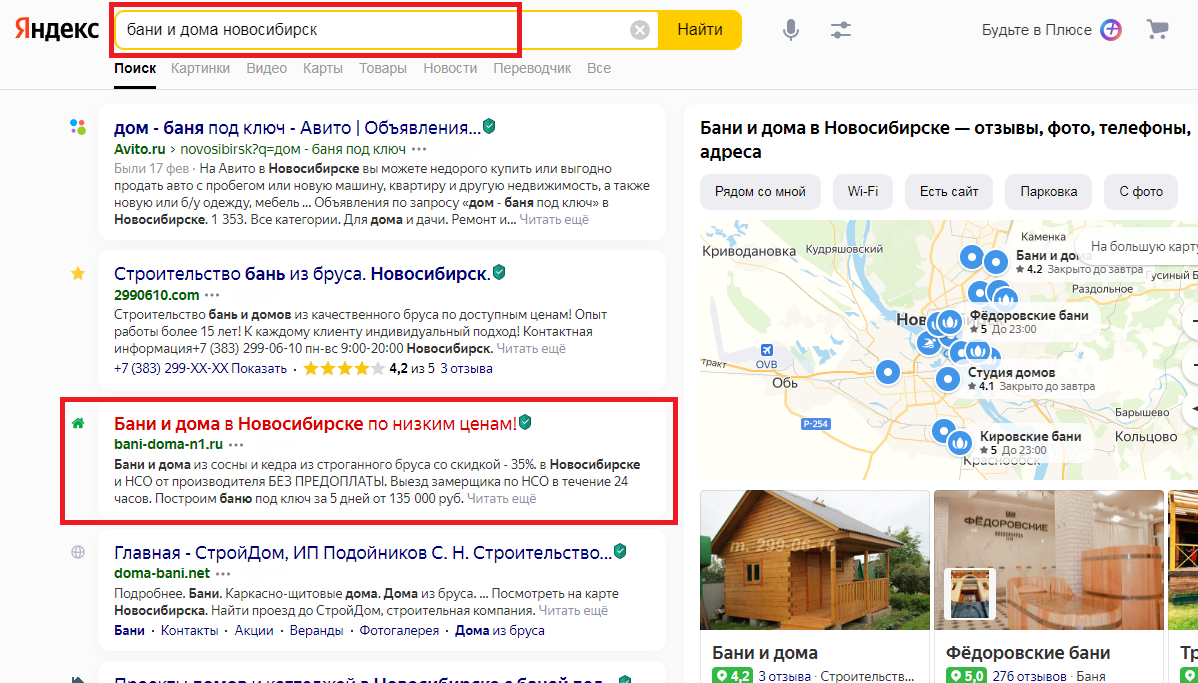Click the verified shield on Строительство бань result

[x=499, y=273]
